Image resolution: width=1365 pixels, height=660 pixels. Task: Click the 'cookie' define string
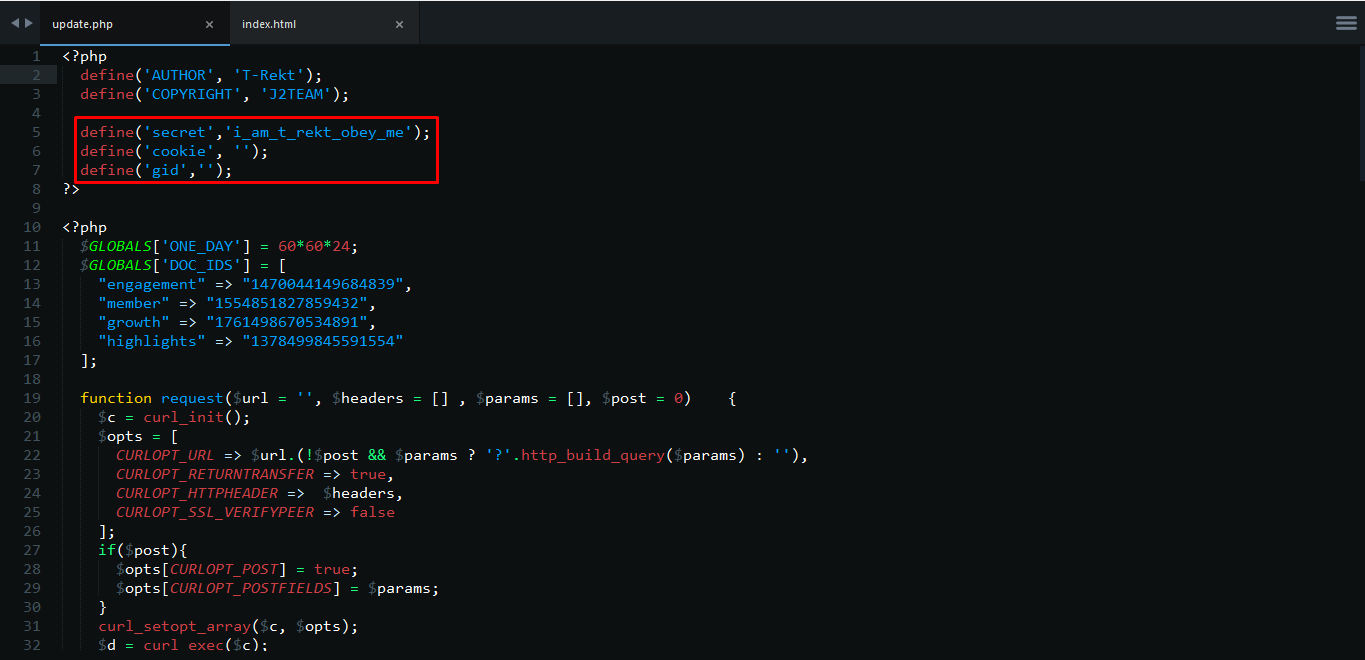pos(179,152)
